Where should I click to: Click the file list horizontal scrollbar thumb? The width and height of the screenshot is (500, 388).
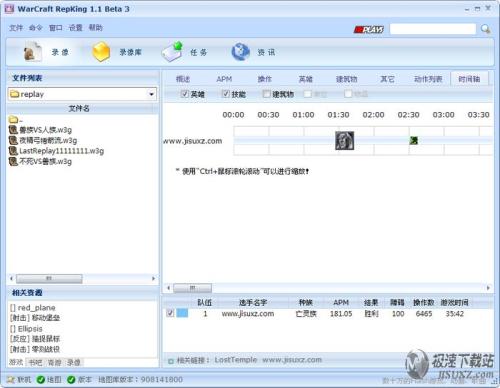(x=49, y=278)
